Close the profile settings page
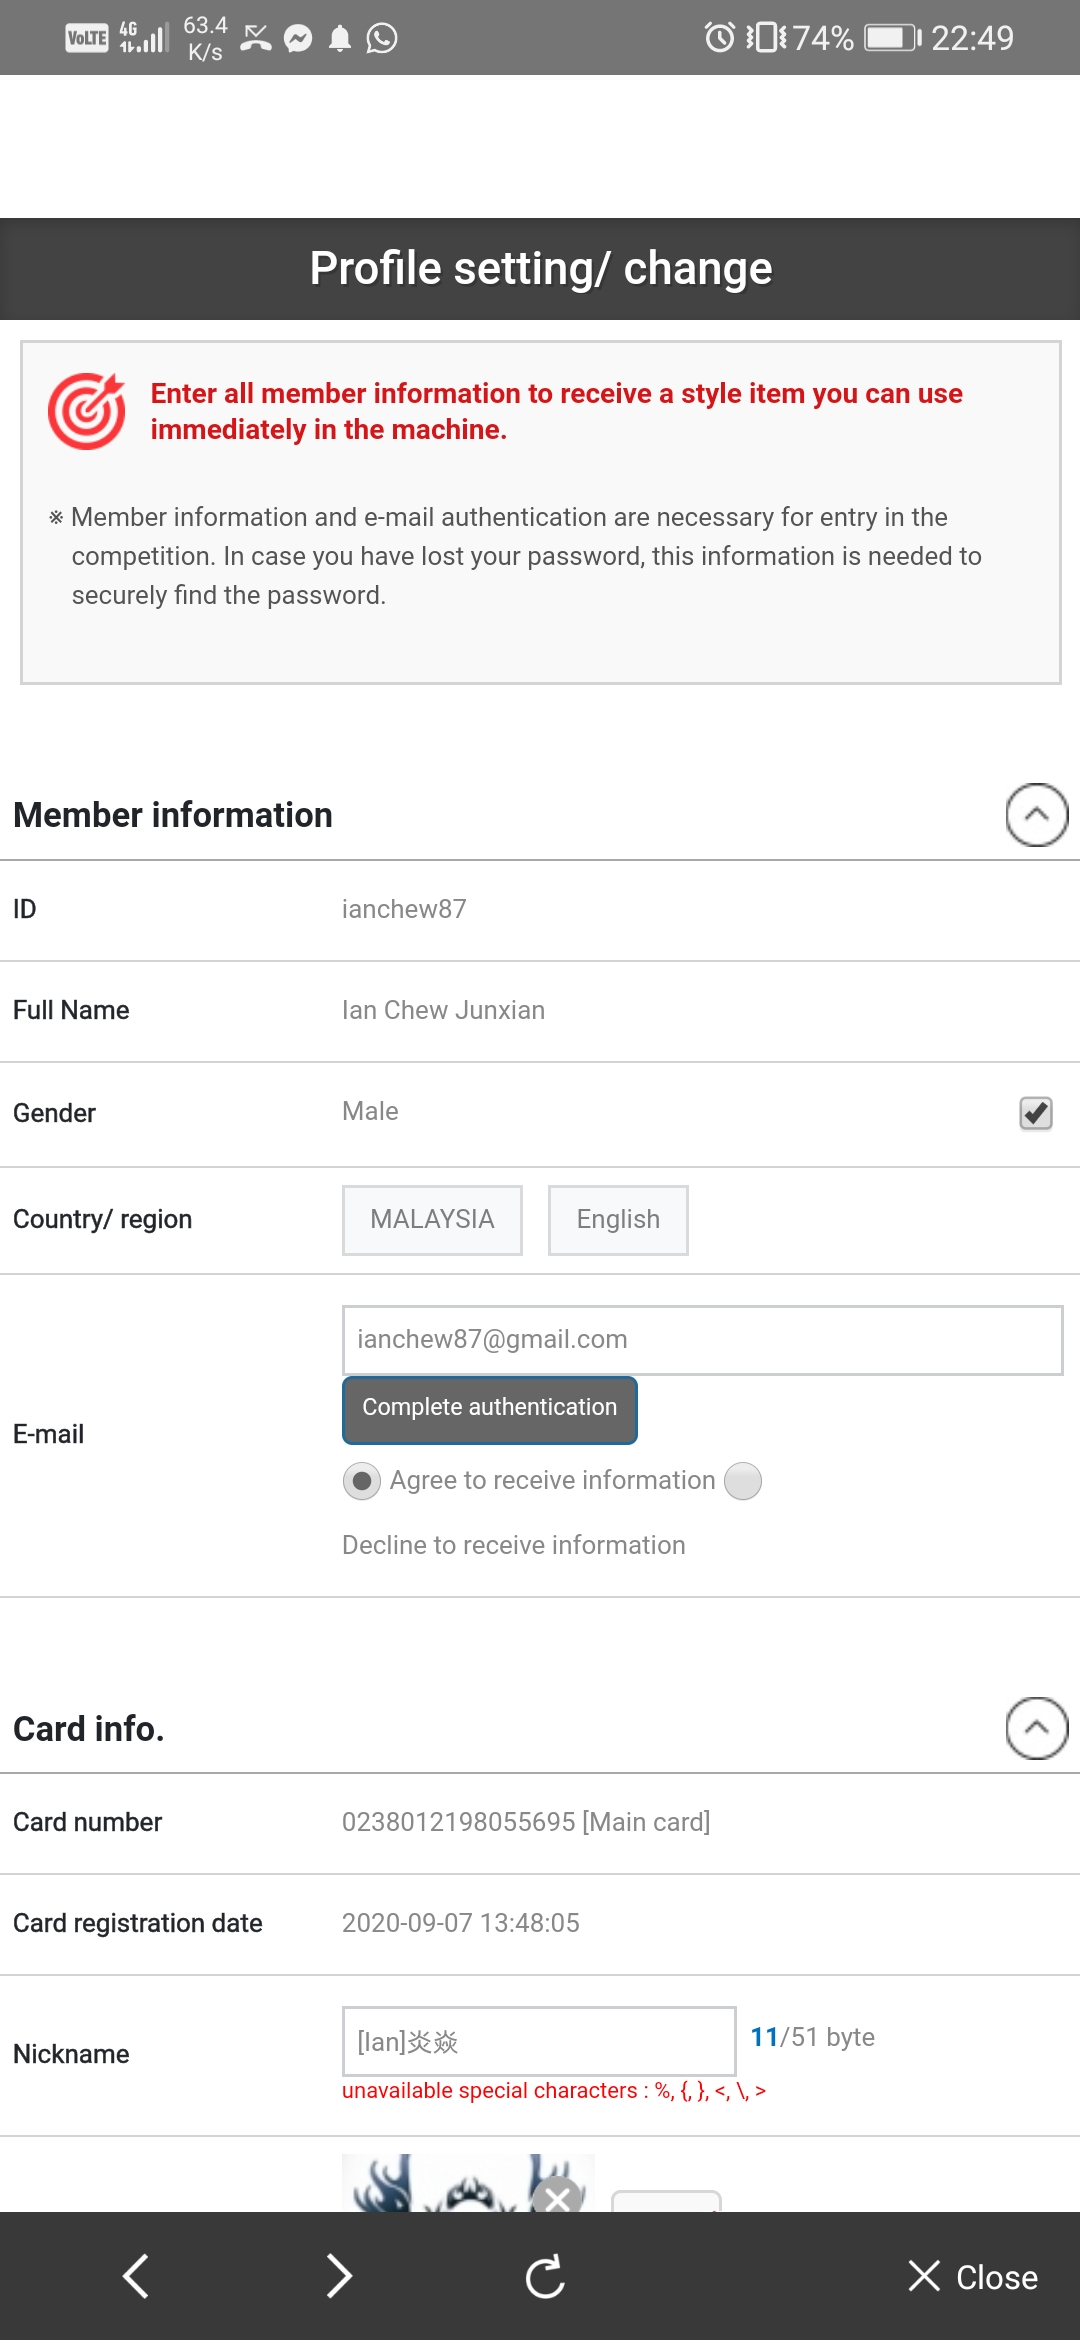Screen dimensions: 1080x2340 tap(973, 2277)
